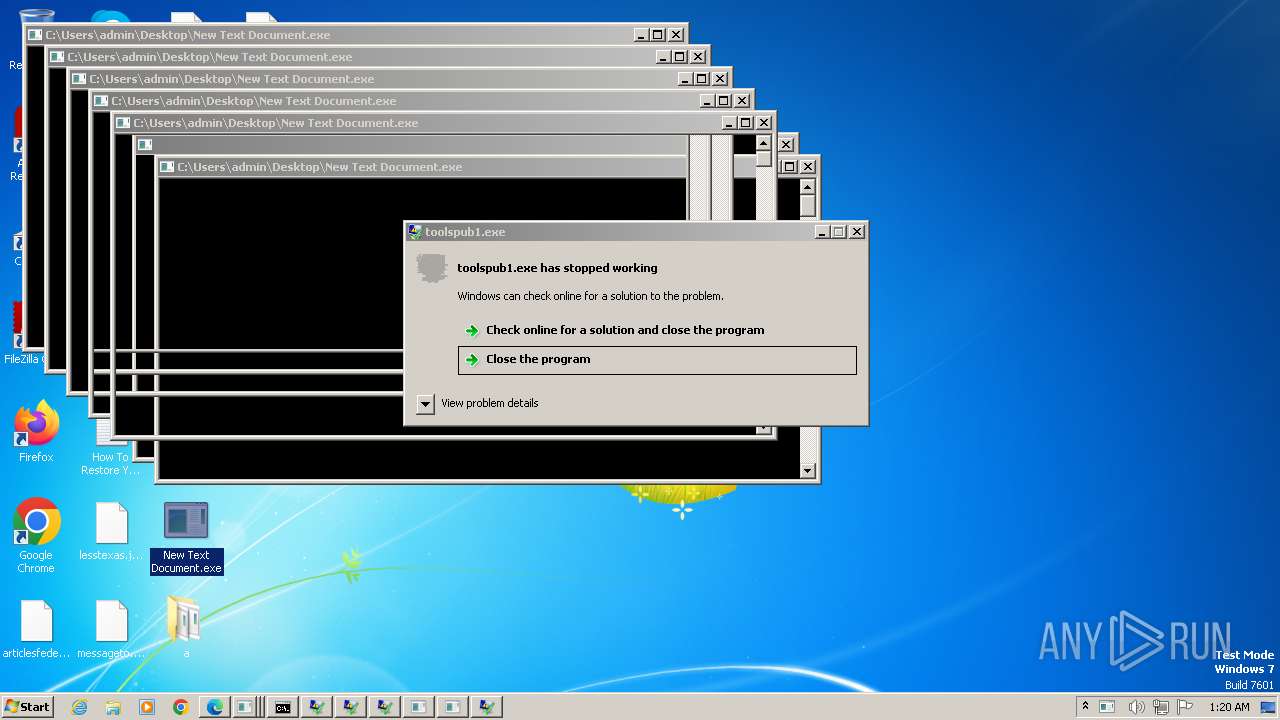Open network status tray icon
Image resolution: width=1280 pixels, height=720 pixels.
(1162, 707)
